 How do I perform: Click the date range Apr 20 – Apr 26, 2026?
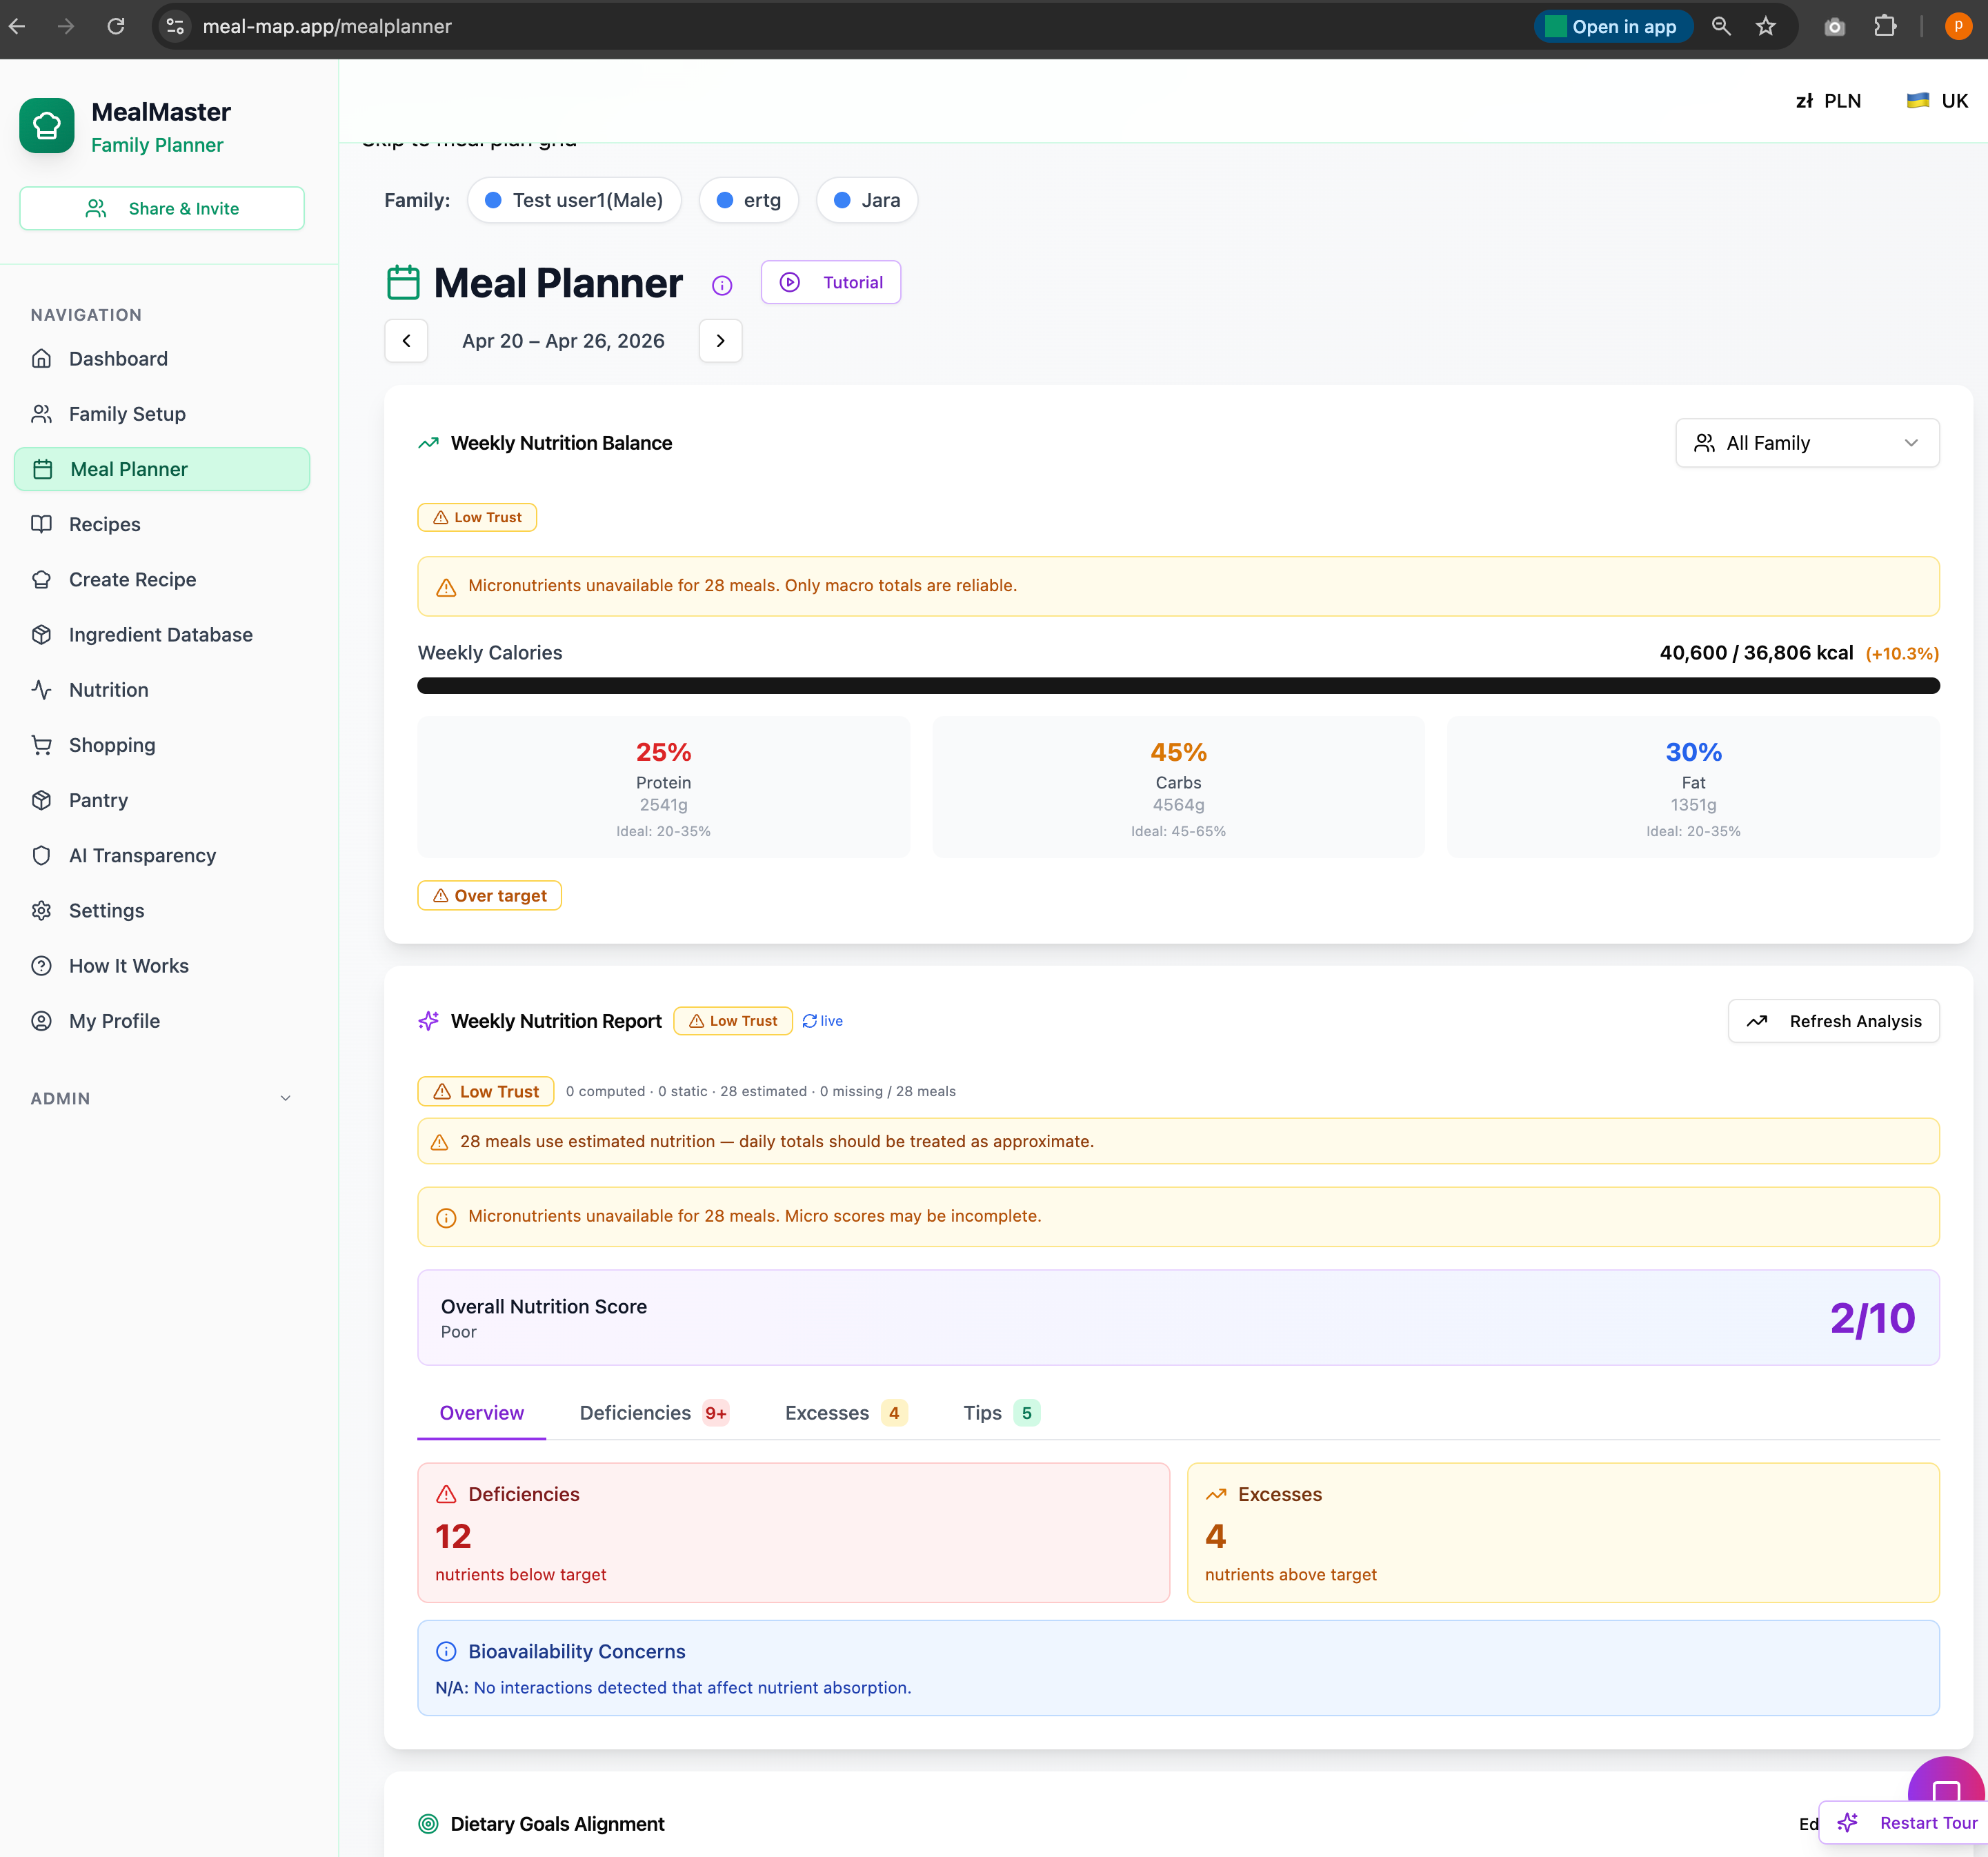(x=563, y=341)
